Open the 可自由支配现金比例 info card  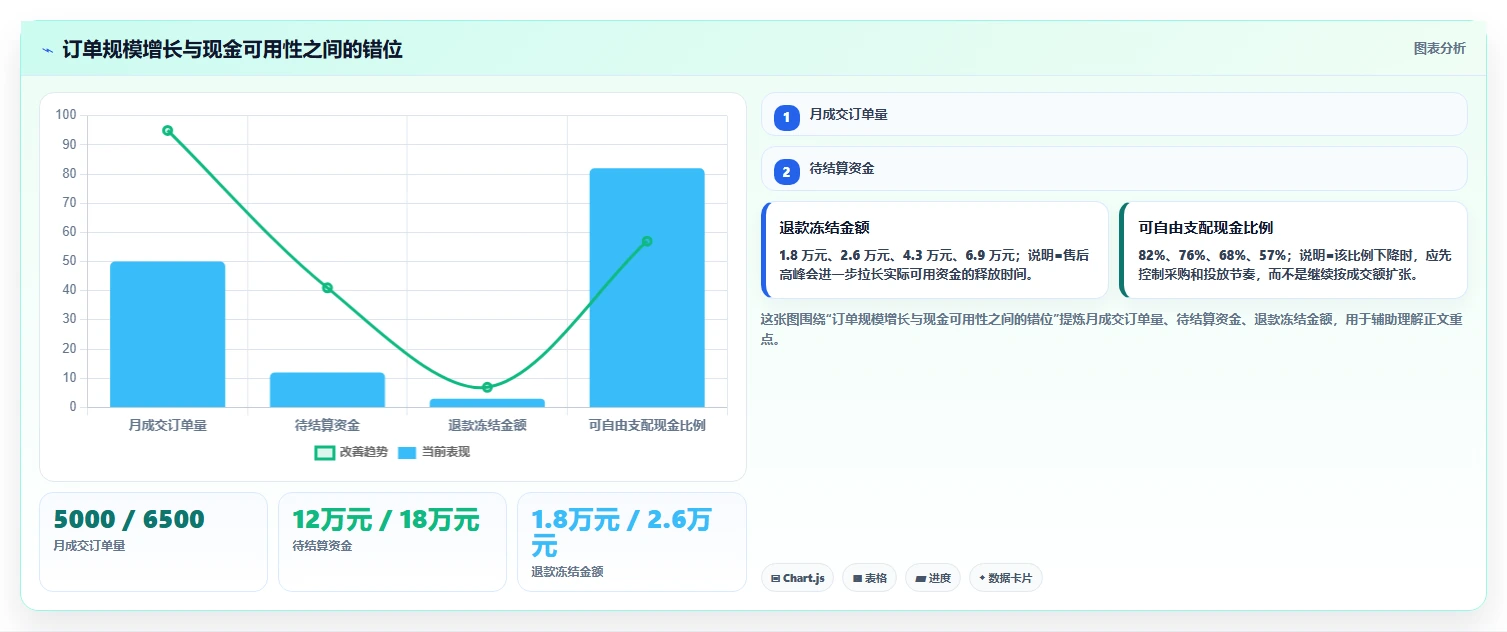tap(1293, 250)
